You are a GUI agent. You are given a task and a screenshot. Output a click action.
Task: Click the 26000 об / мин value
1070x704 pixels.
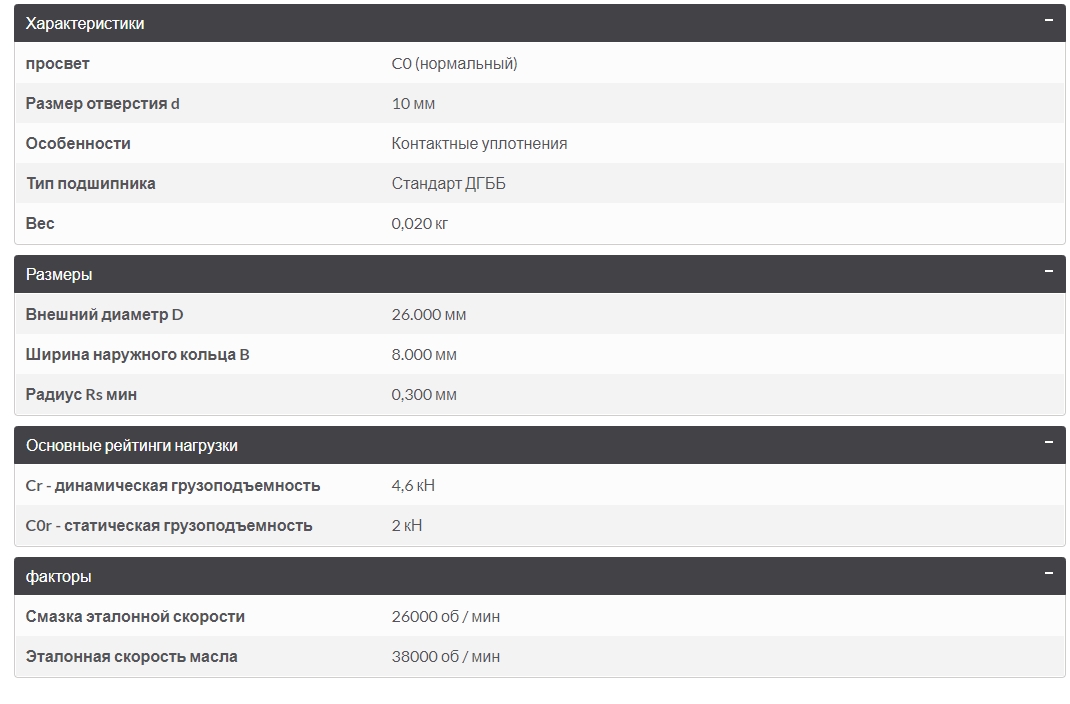tap(446, 617)
